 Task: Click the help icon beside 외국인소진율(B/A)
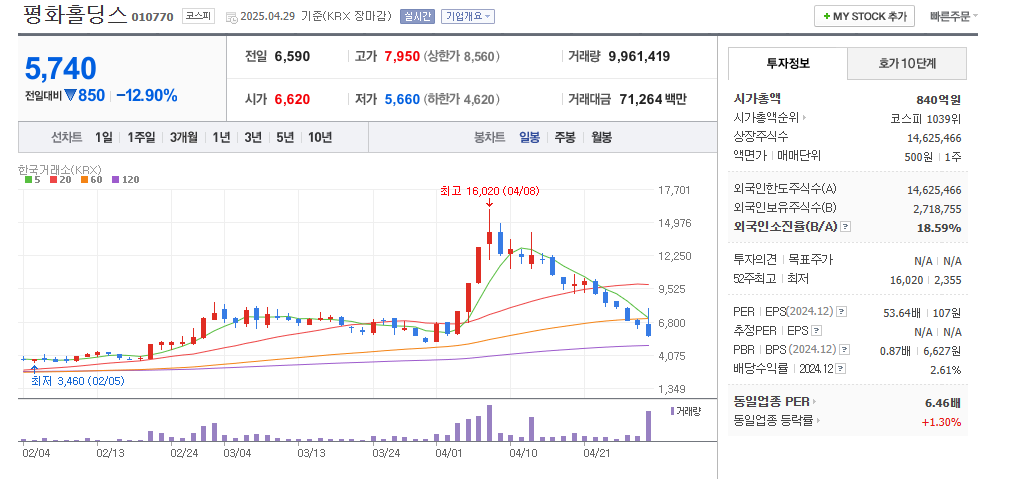(846, 227)
